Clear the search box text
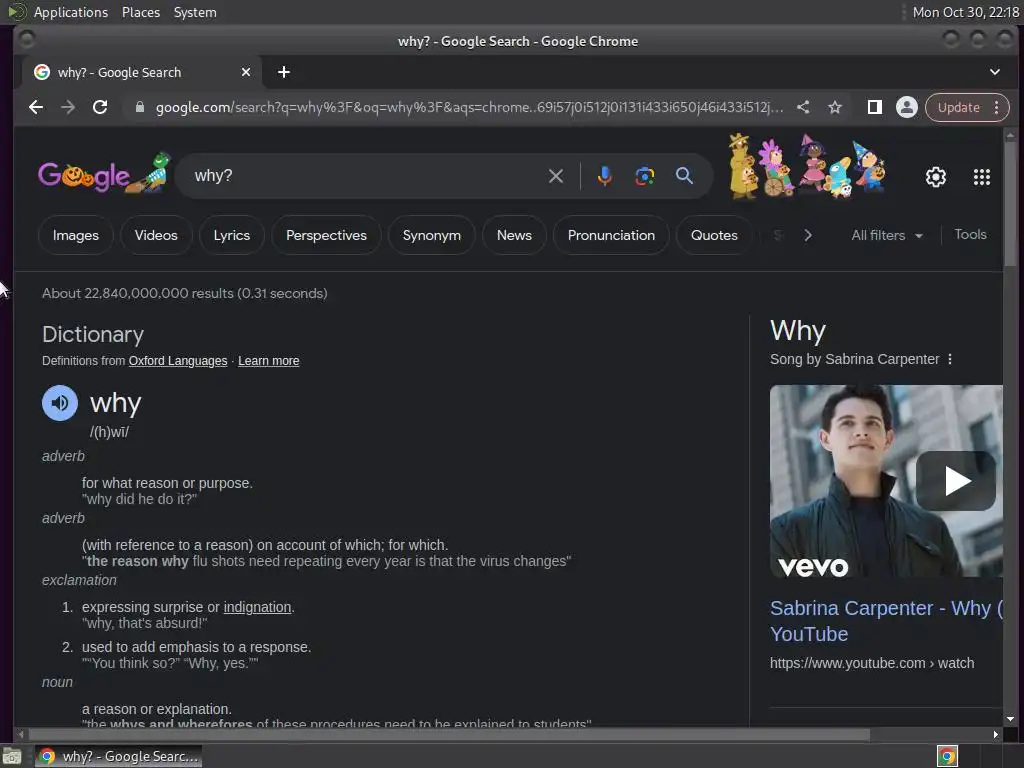 (x=556, y=176)
